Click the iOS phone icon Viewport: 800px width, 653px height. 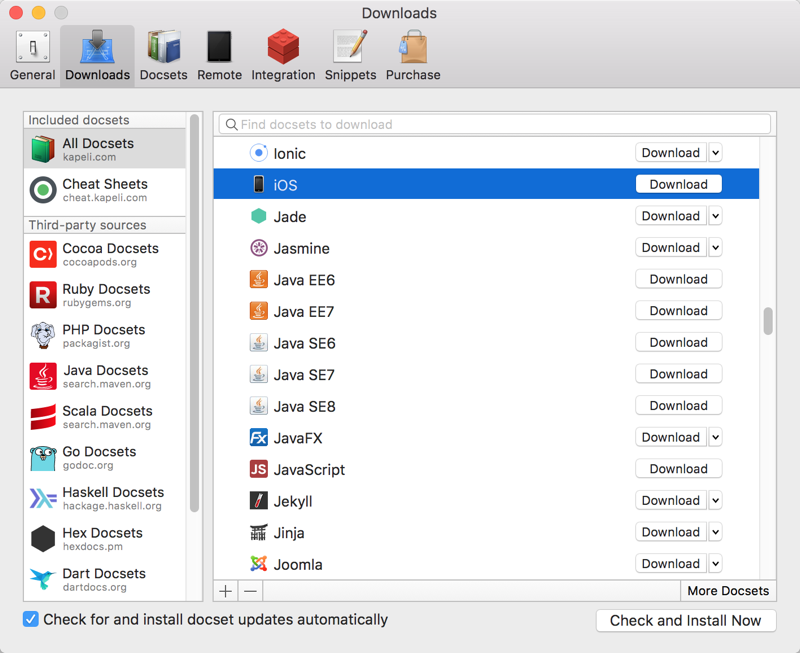click(259, 184)
